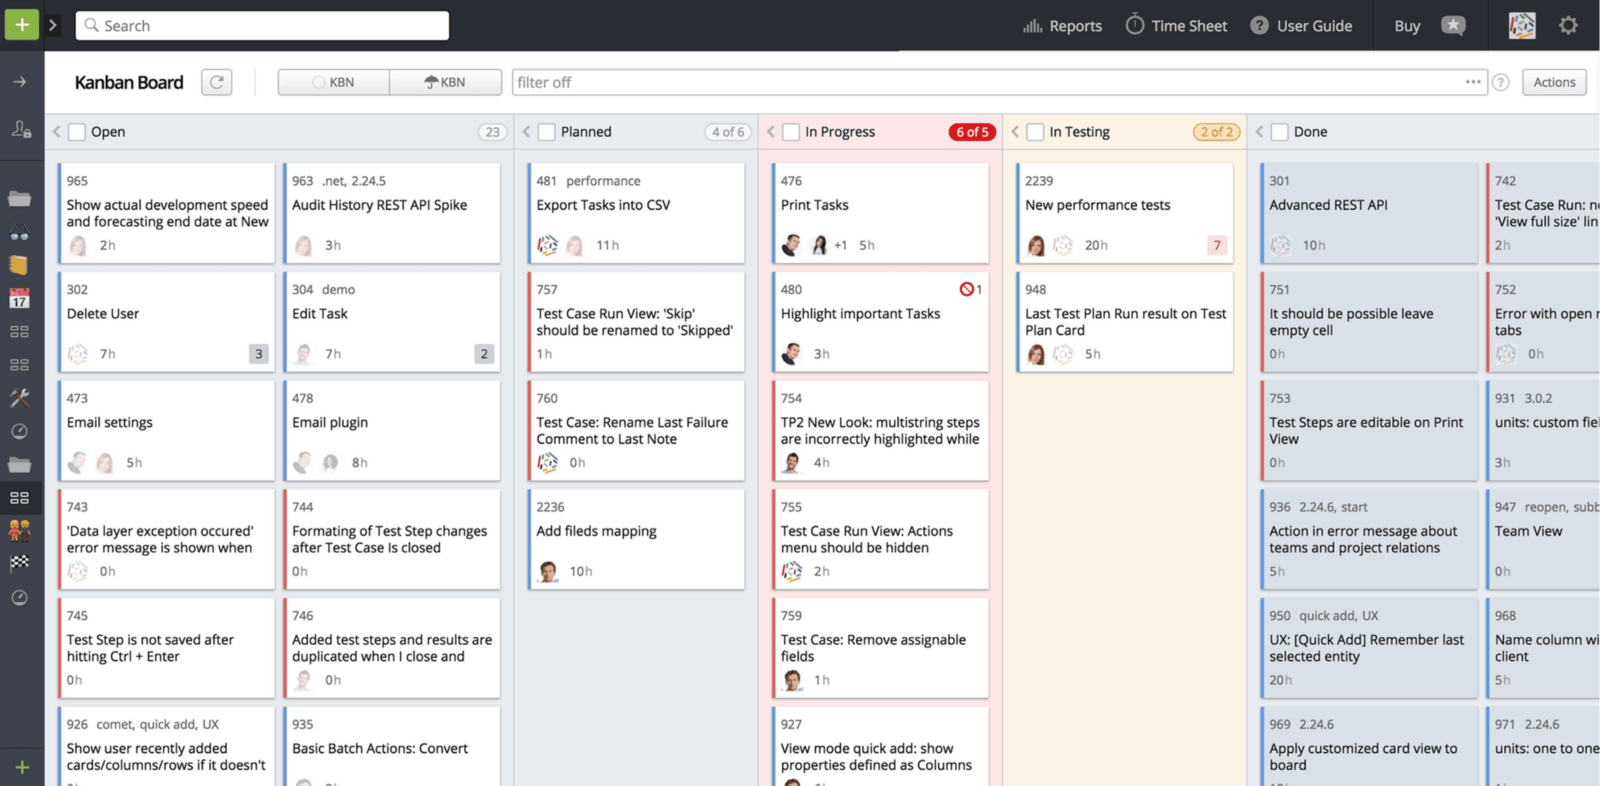Click the Buy link
The width and height of the screenshot is (1600, 786).
point(1407,26)
